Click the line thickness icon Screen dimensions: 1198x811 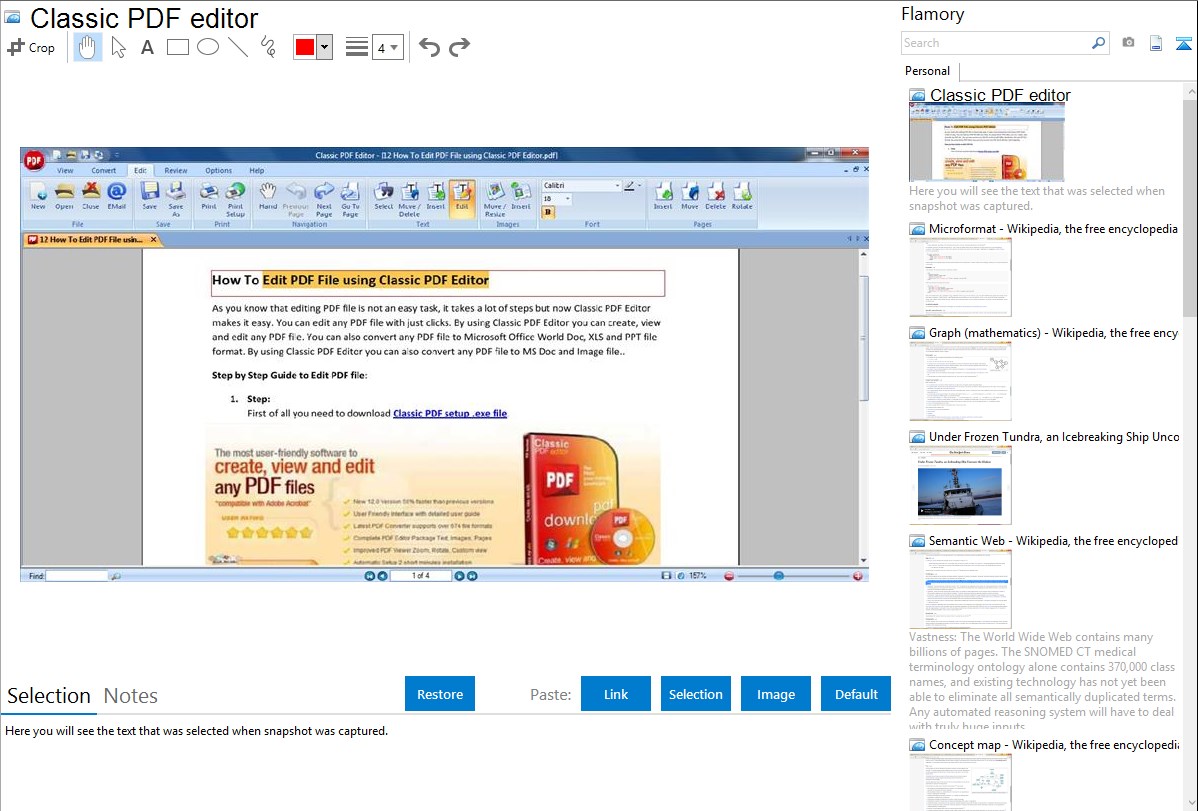pyautogui.click(x=357, y=47)
